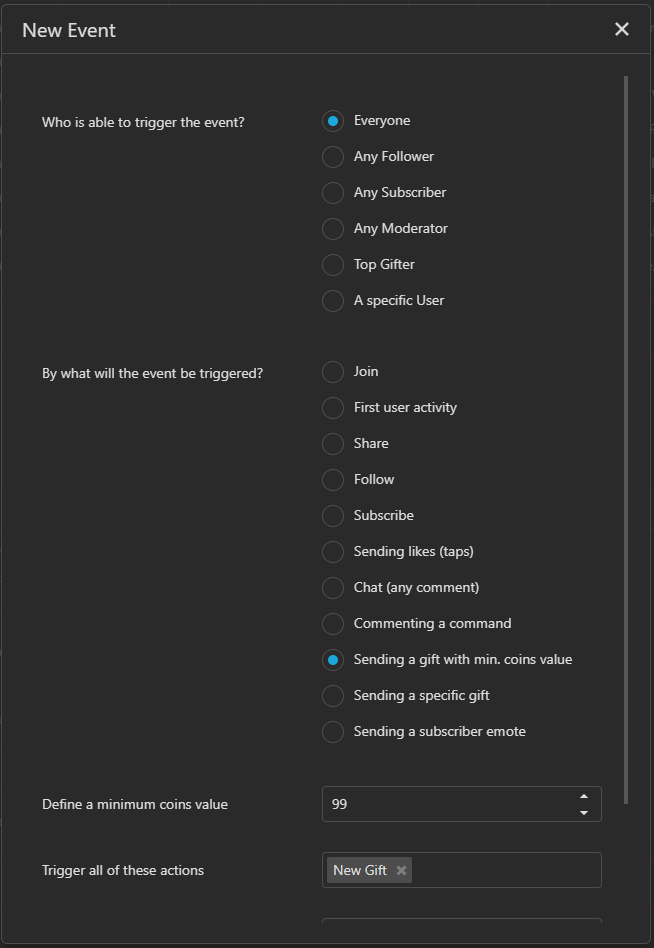The width and height of the screenshot is (654, 948).
Task: Select Sending likes (taps) trigger
Action: pyautogui.click(x=333, y=552)
